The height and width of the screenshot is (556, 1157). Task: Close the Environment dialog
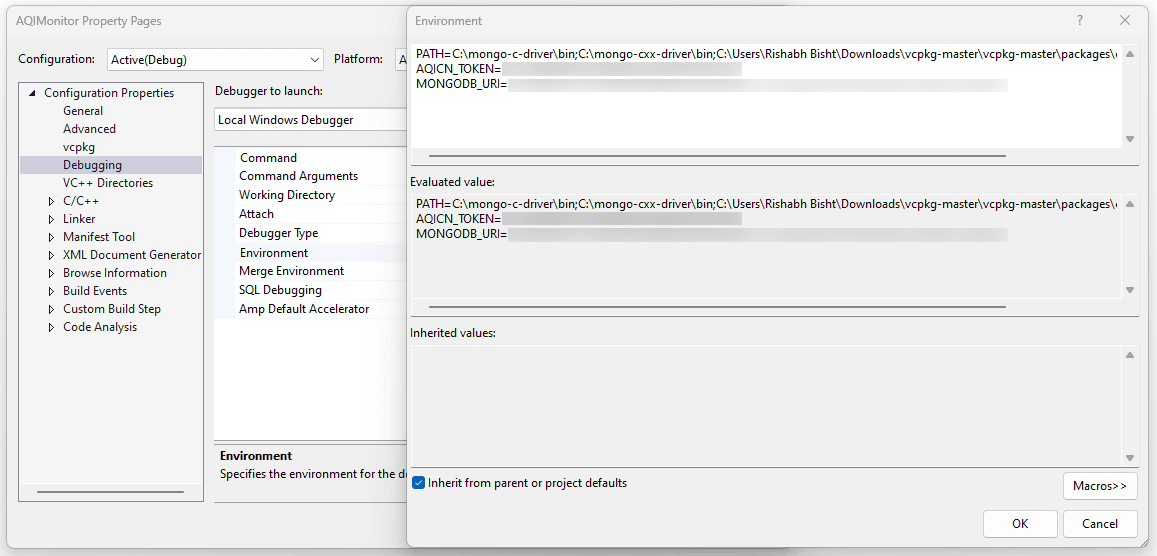coord(1125,20)
